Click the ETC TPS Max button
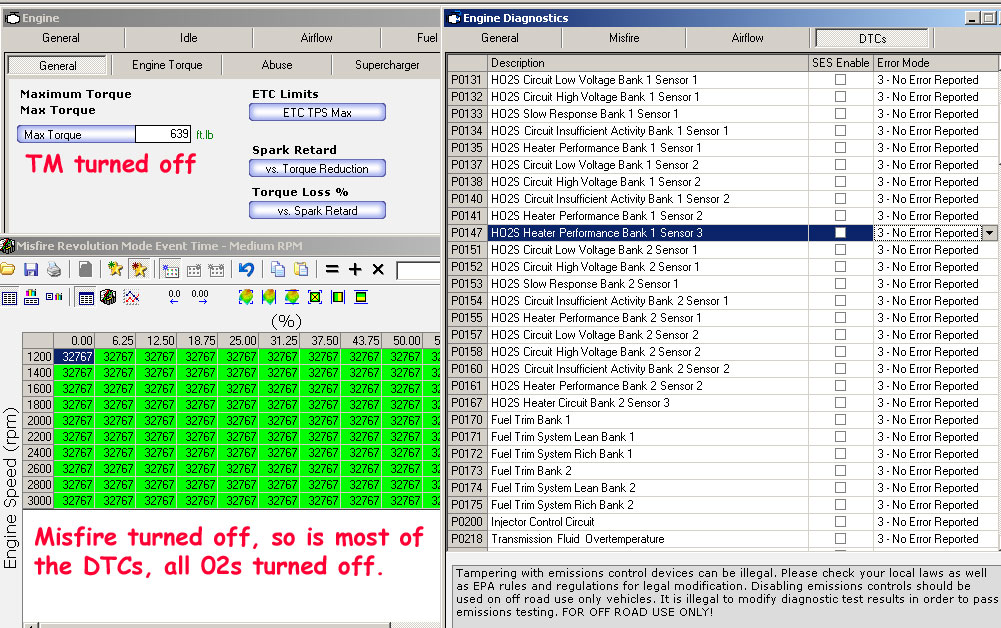Image resolution: width=1001 pixels, height=628 pixels. [x=317, y=113]
